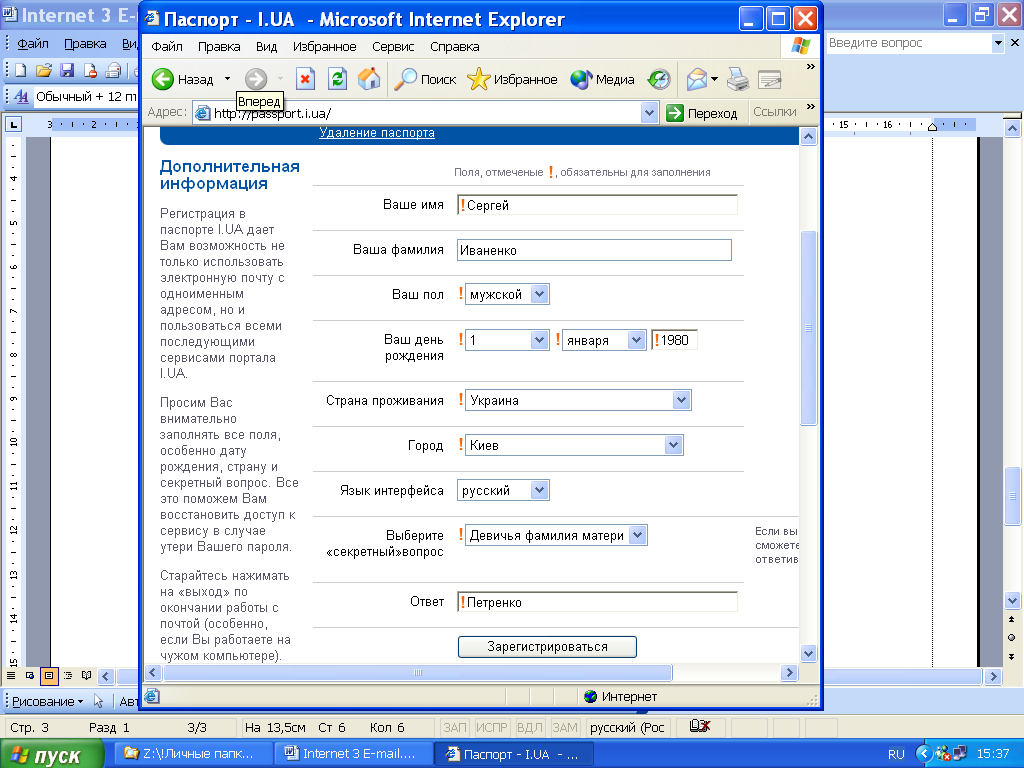Switch Word to Outline view icon
Screen dimensions: 1024x768
68,675
